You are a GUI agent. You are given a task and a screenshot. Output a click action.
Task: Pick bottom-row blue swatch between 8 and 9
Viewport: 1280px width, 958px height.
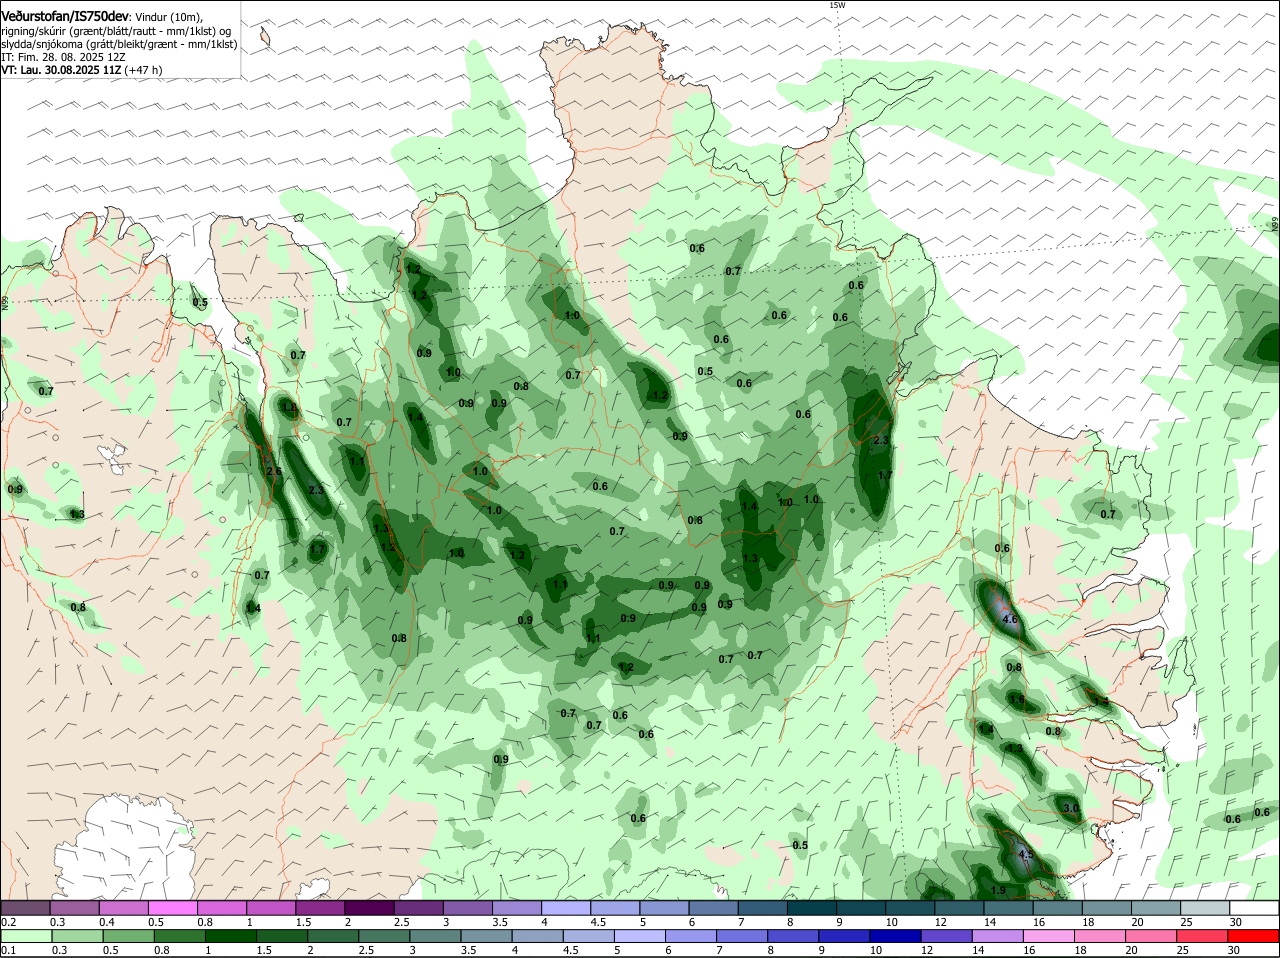pyautogui.click(x=794, y=936)
